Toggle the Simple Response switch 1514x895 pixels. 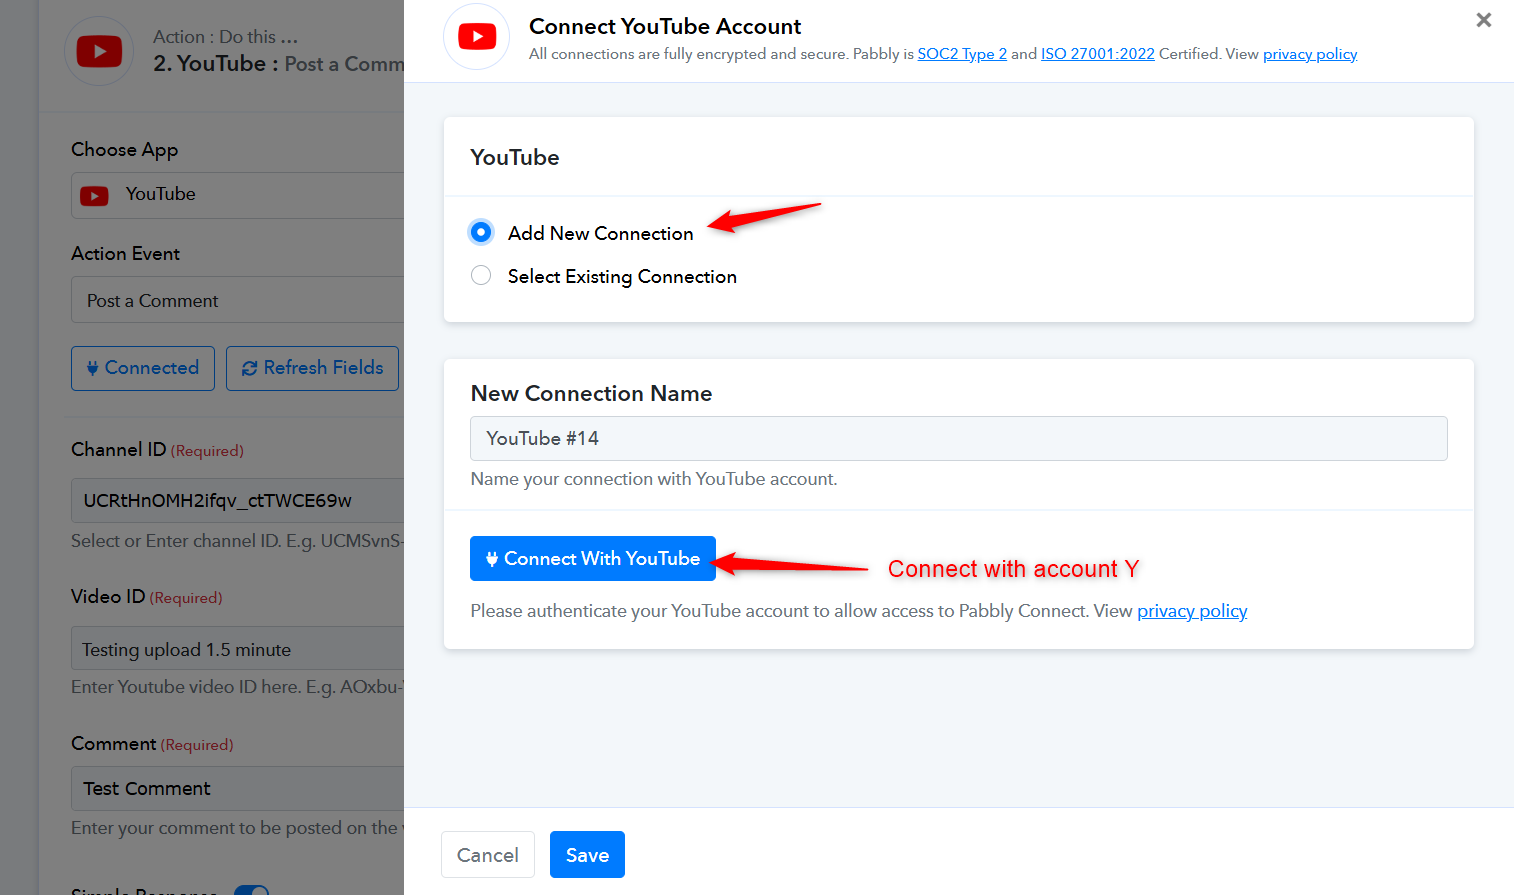252,889
